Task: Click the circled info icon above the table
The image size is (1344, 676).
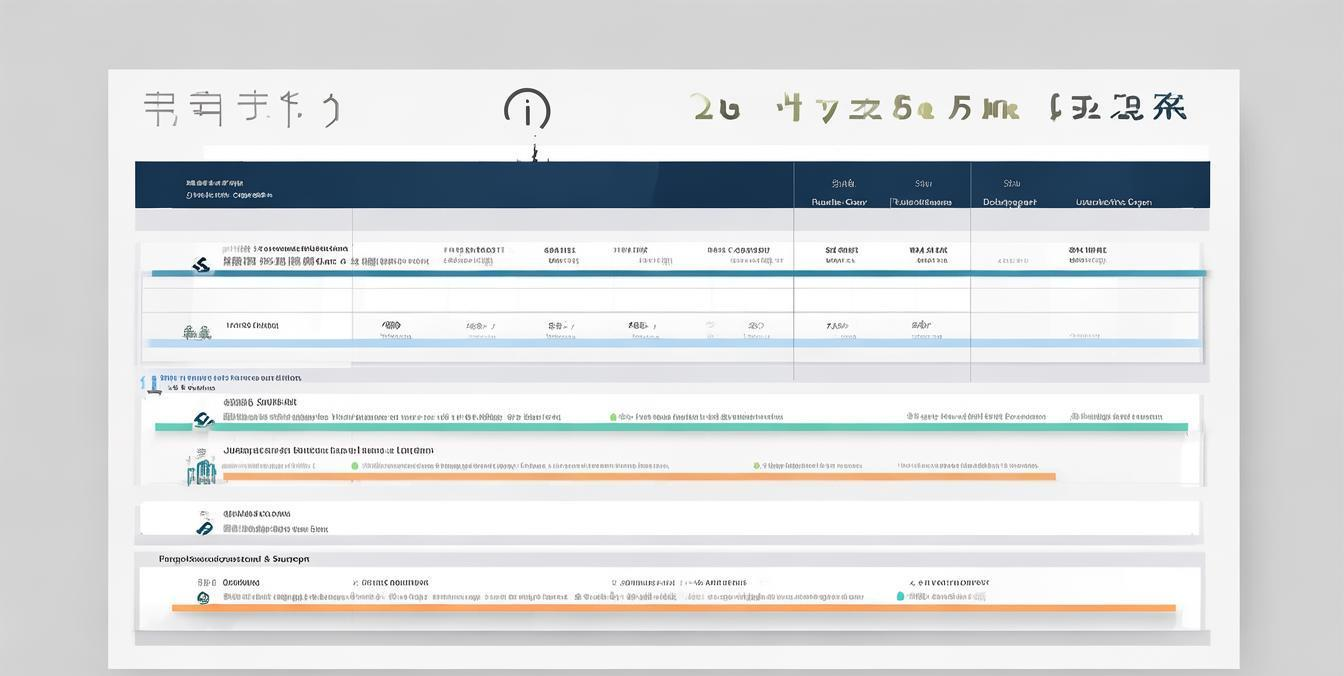Action: tap(527, 110)
